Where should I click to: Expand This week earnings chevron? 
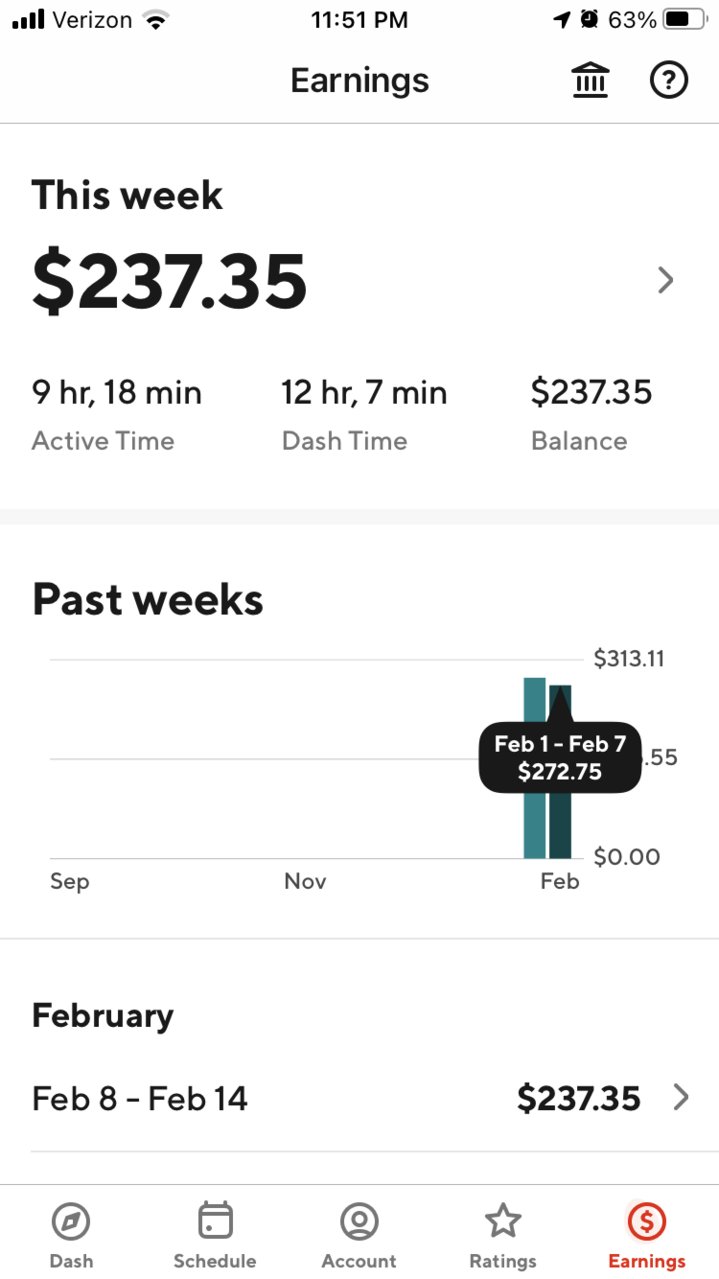pyautogui.click(x=666, y=281)
